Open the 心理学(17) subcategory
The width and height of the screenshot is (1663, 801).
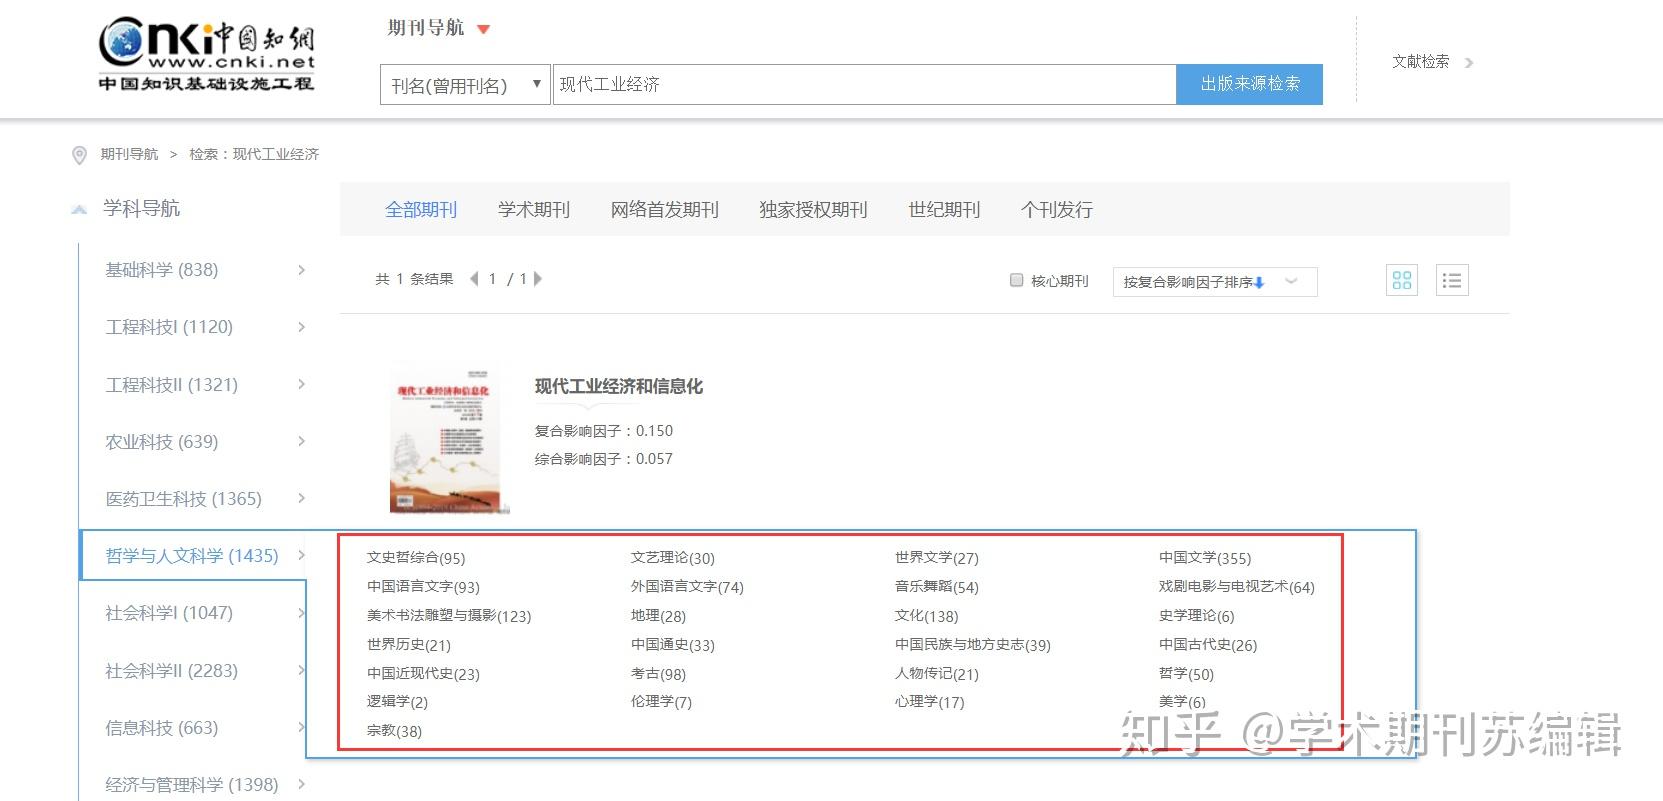pos(930,702)
